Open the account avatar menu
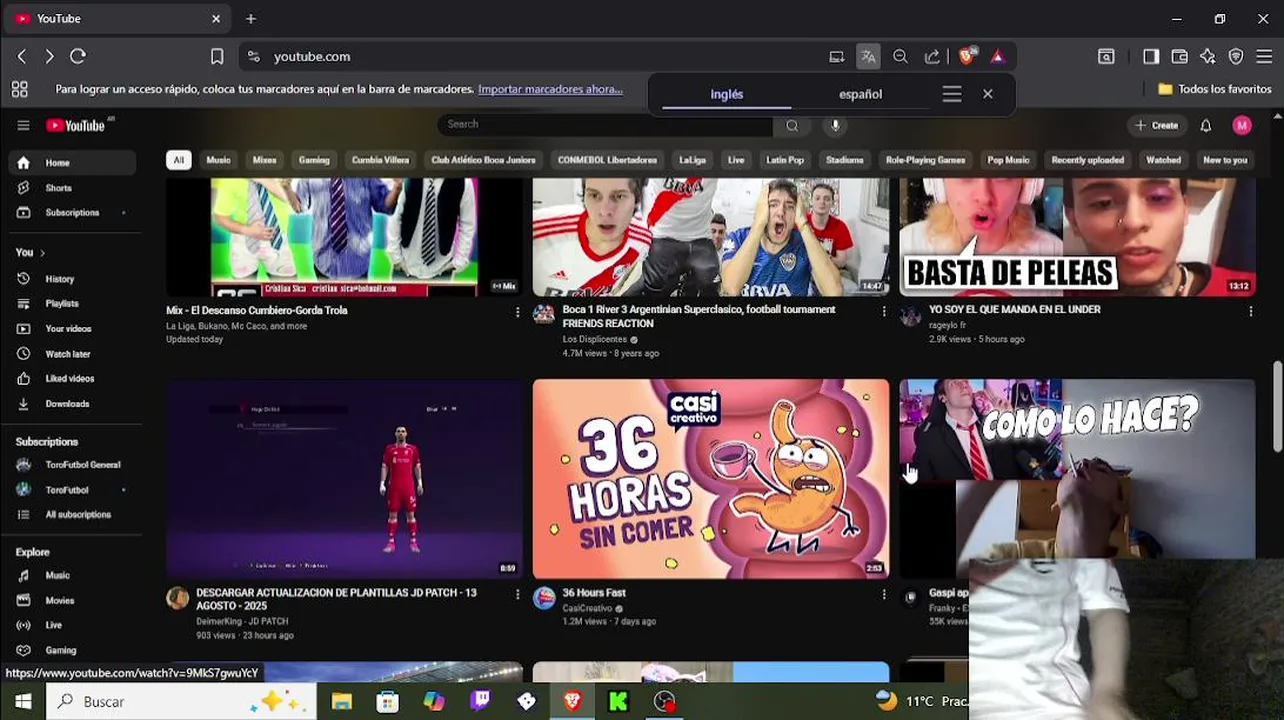Image resolution: width=1284 pixels, height=720 pixels. (1242, 125)
